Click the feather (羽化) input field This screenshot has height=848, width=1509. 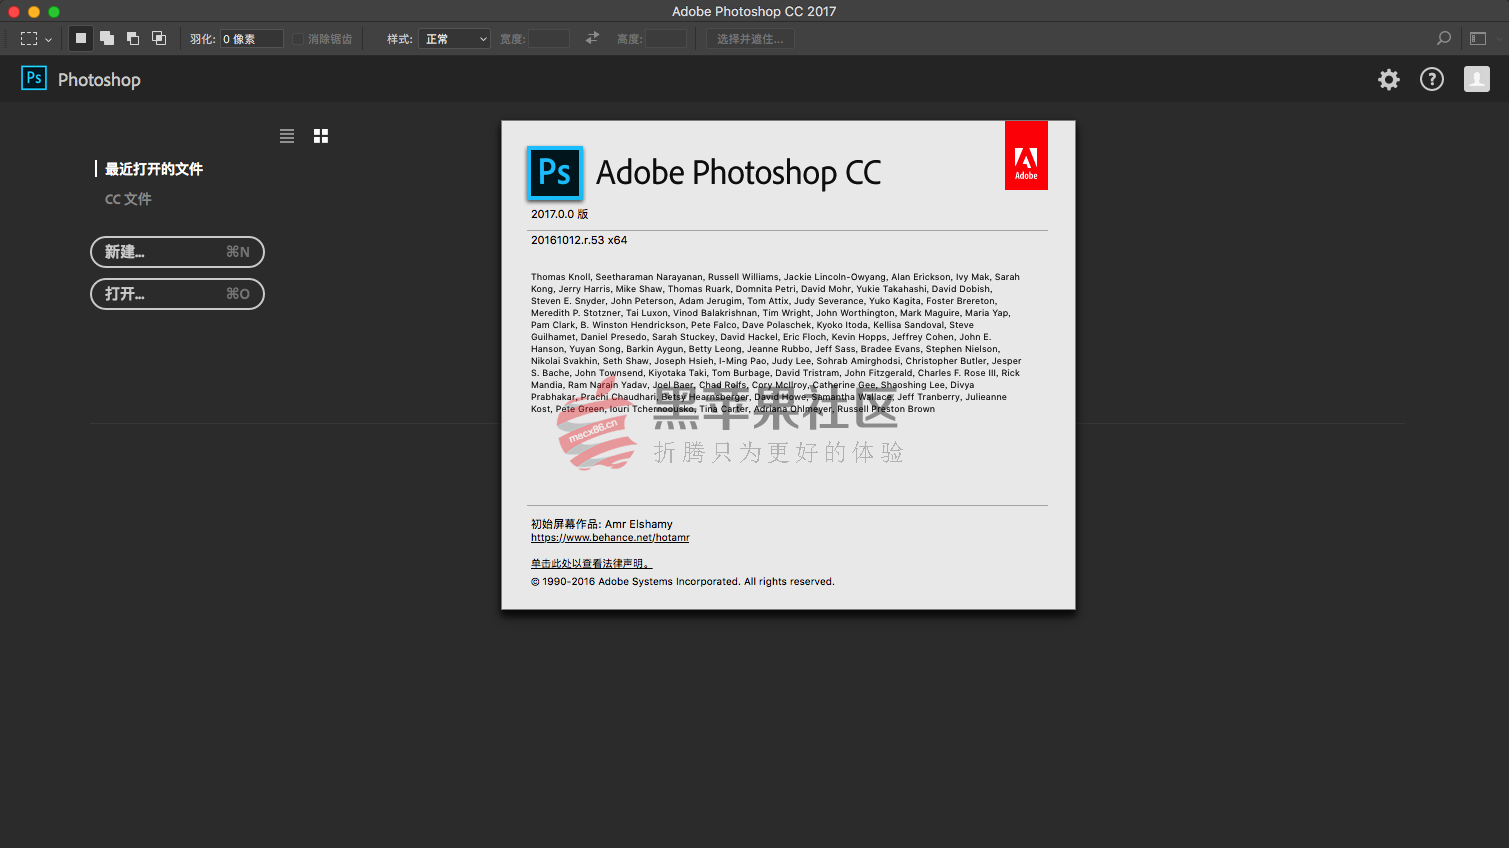click(x=252, y=39)
